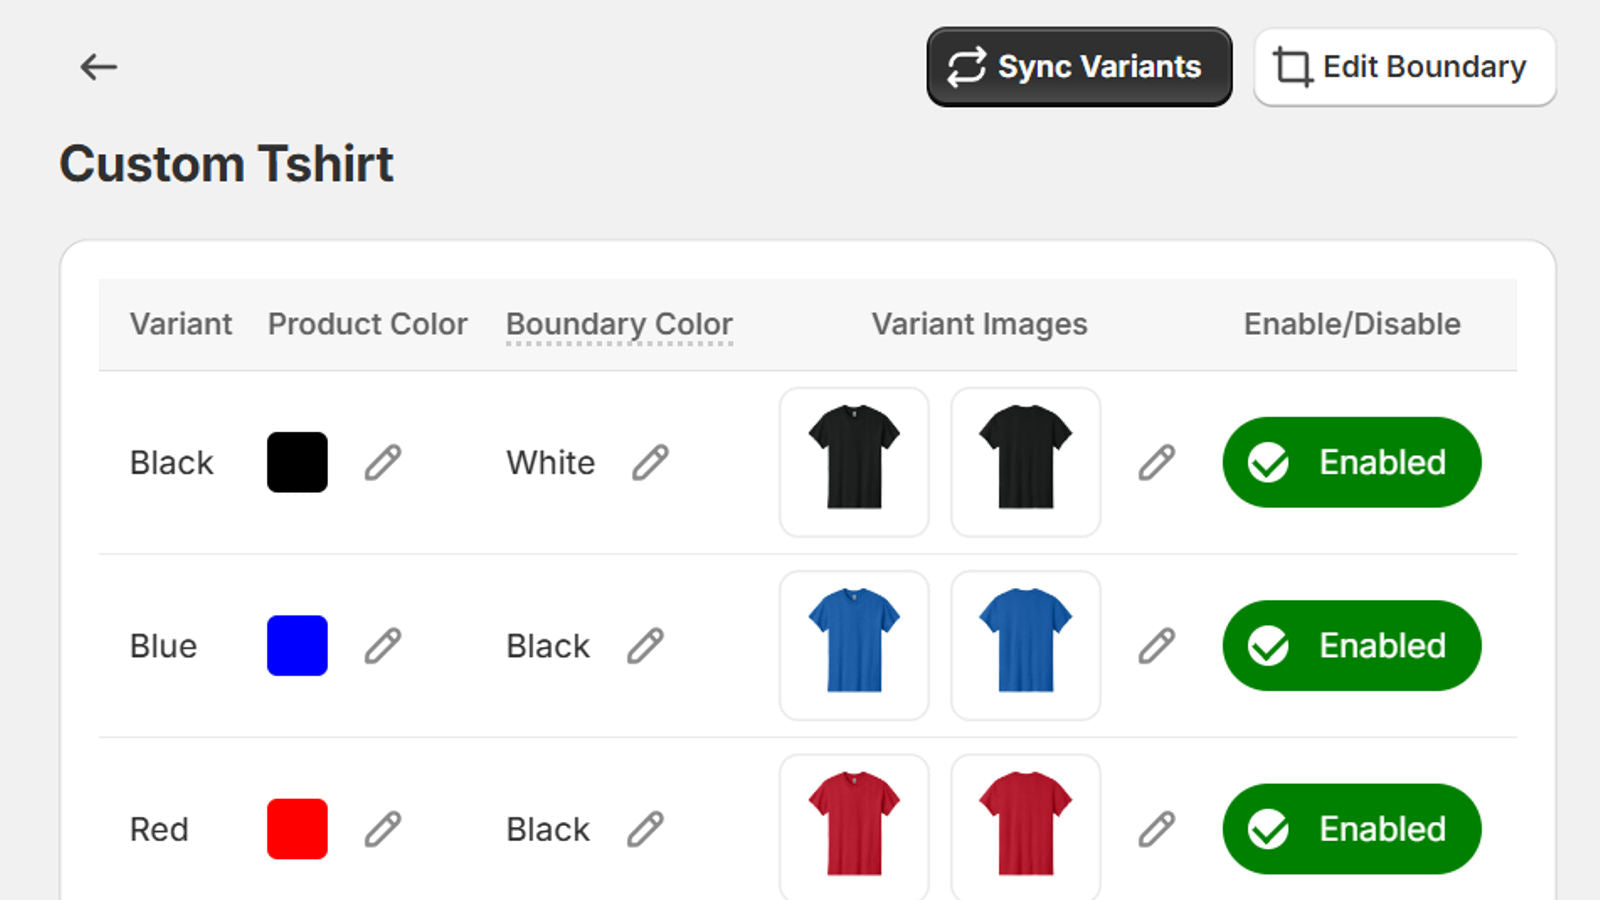Open the first blue t-shirt image thumbnail
Screen dimensions: 1600x900
coord(854,645)
